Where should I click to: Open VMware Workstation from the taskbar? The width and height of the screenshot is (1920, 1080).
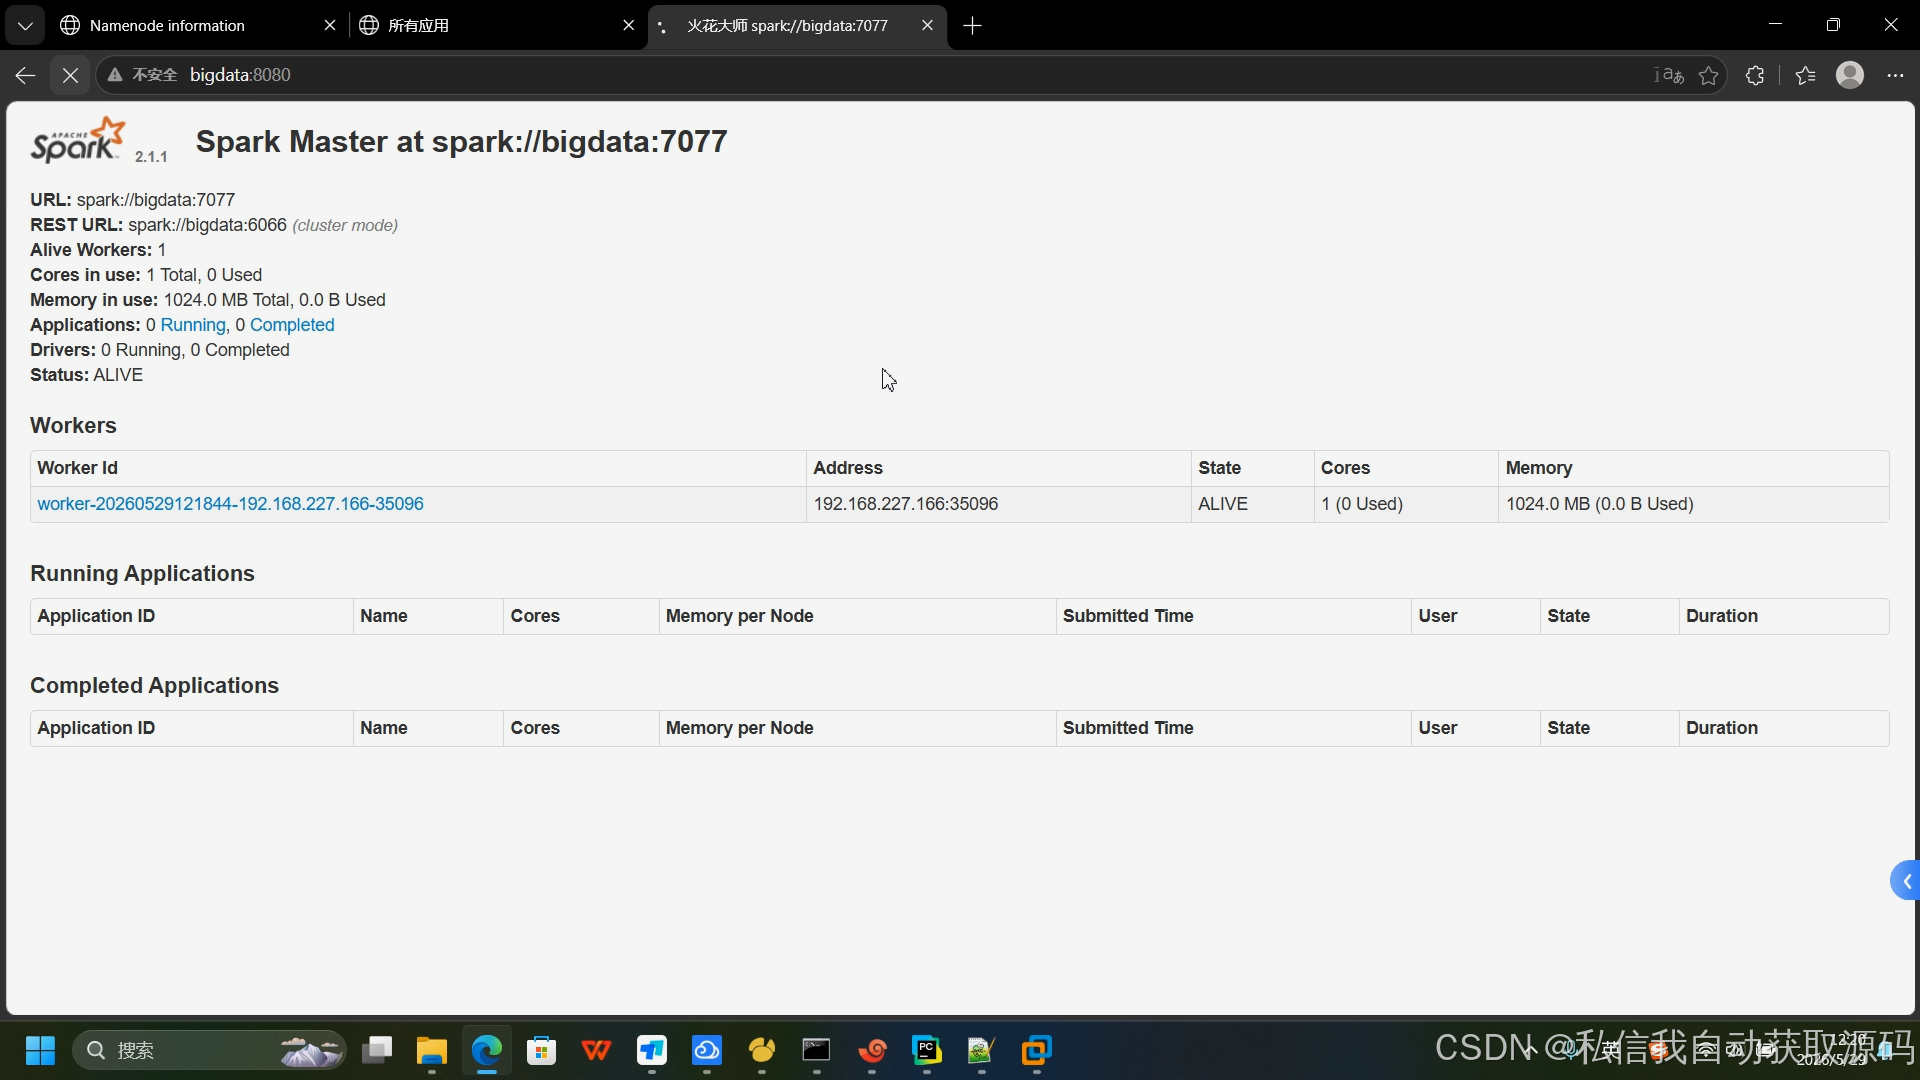[x=1036, y=1051]
